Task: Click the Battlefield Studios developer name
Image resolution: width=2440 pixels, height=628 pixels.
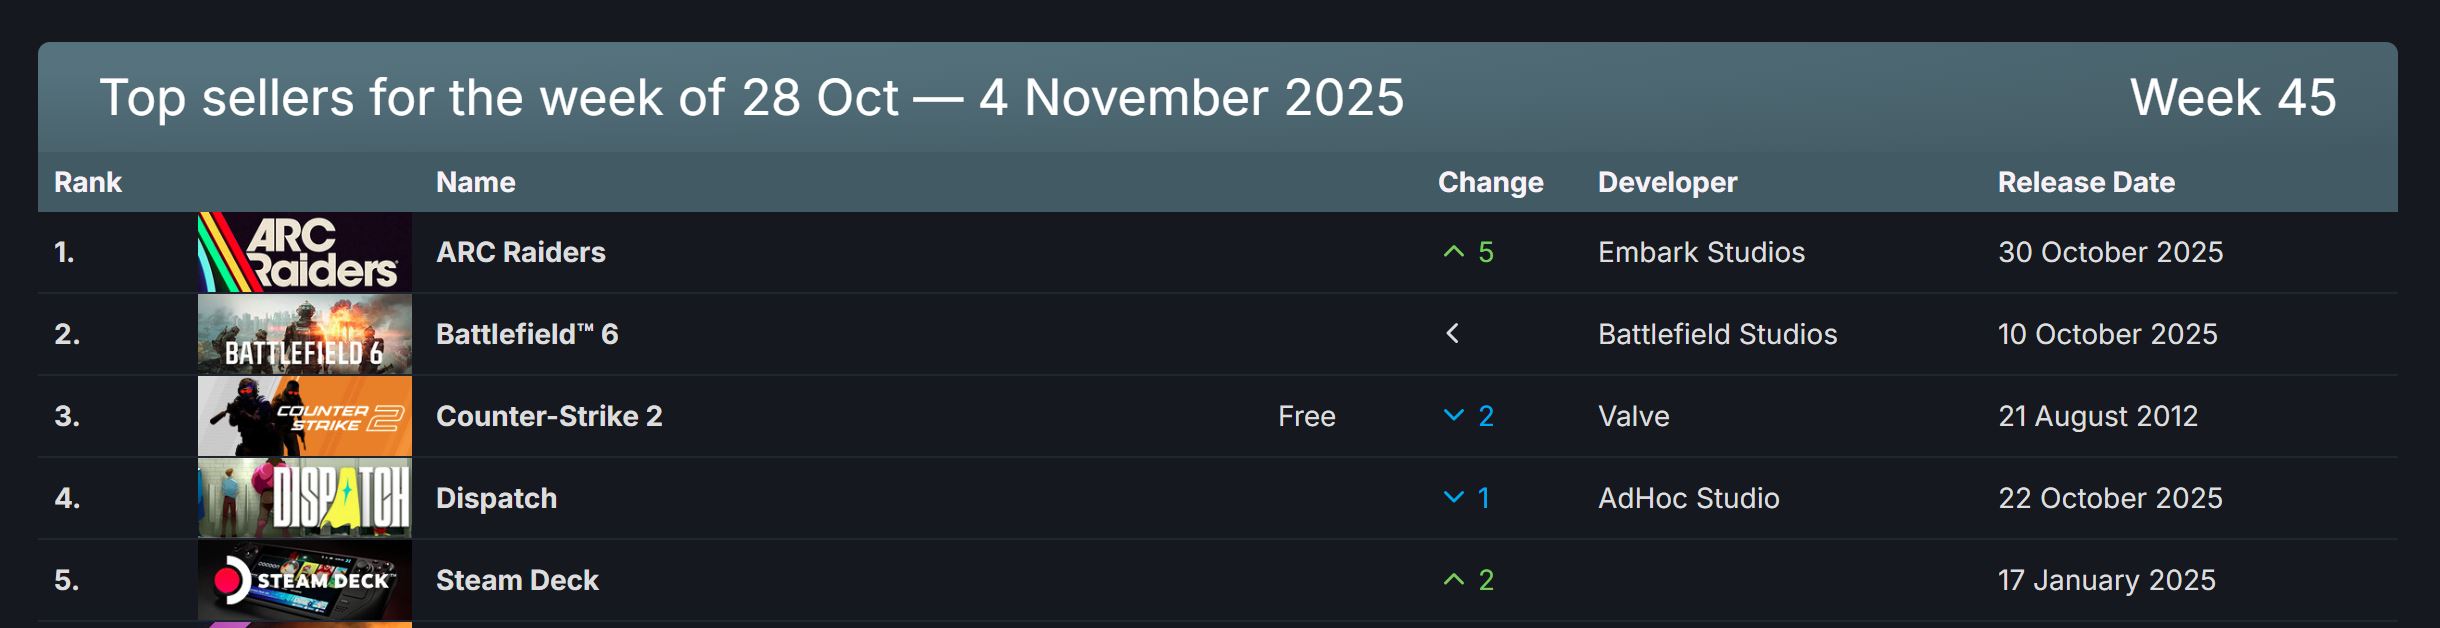Action: [x=1717, y=334]
